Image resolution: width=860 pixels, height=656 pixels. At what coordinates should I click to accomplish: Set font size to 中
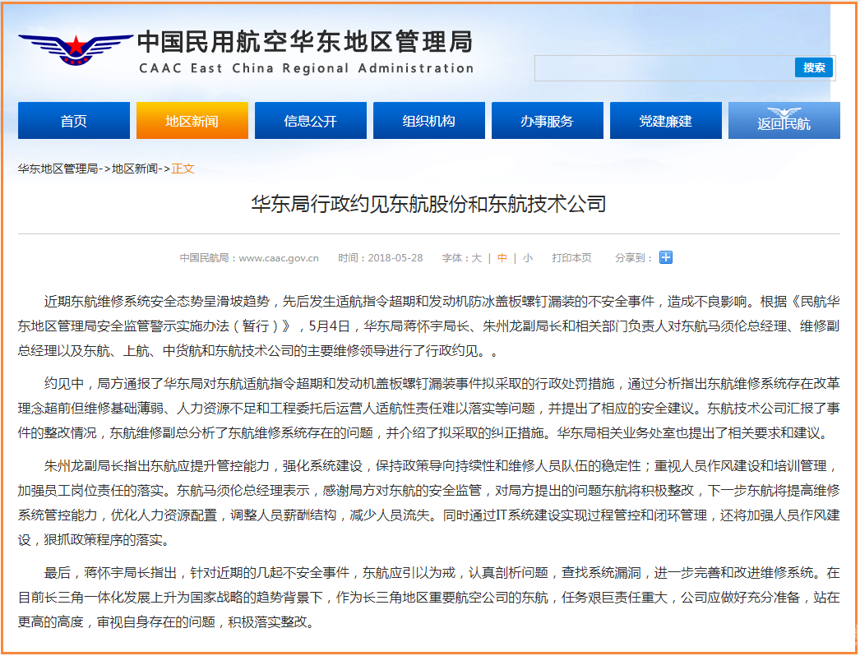point(502,258)
